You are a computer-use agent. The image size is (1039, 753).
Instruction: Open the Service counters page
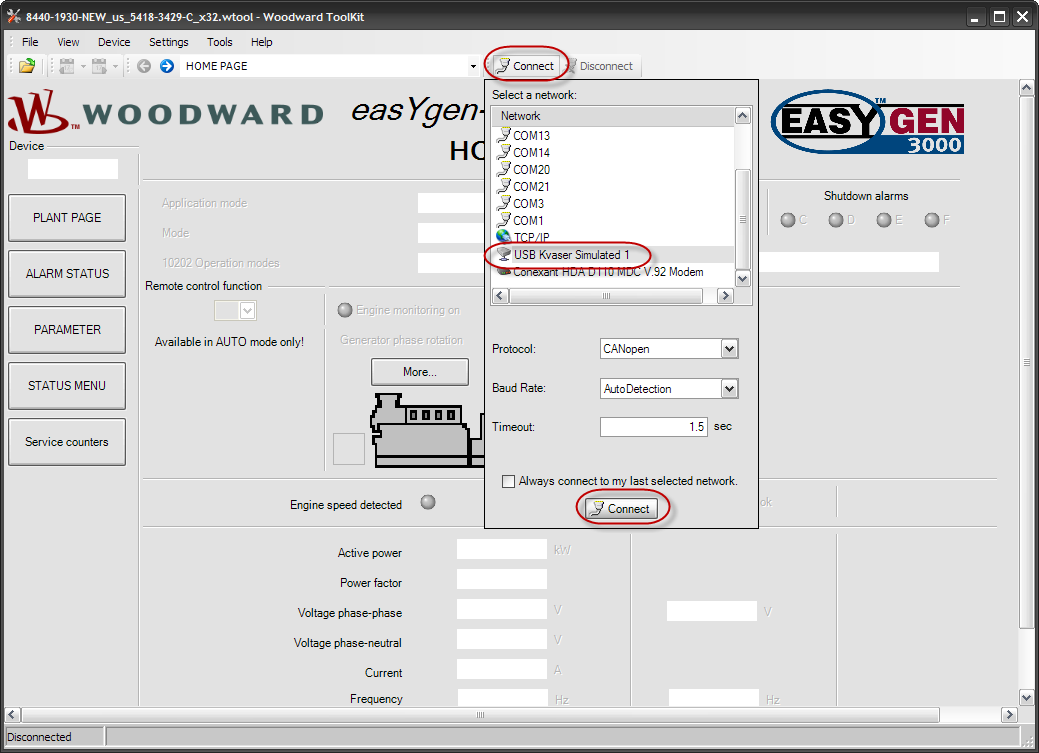[67, 441]
